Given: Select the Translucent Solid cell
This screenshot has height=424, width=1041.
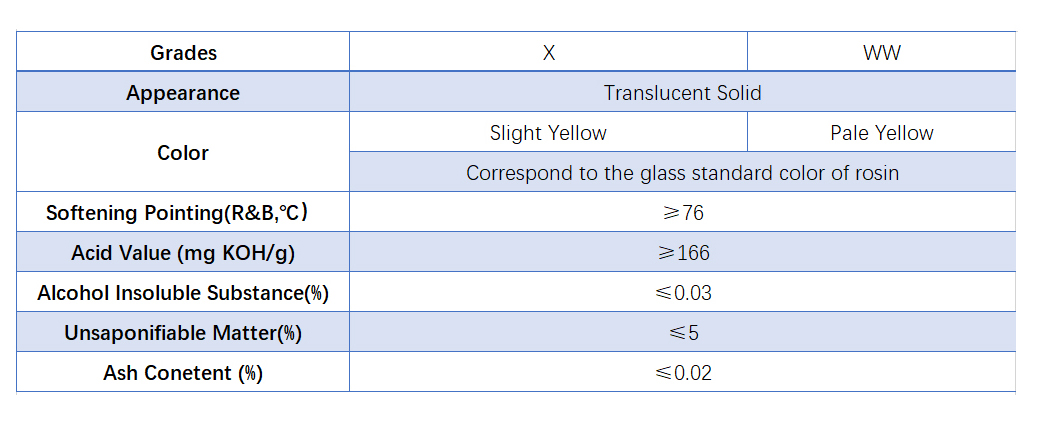Looking at the screenshot, I should [682, 92].
